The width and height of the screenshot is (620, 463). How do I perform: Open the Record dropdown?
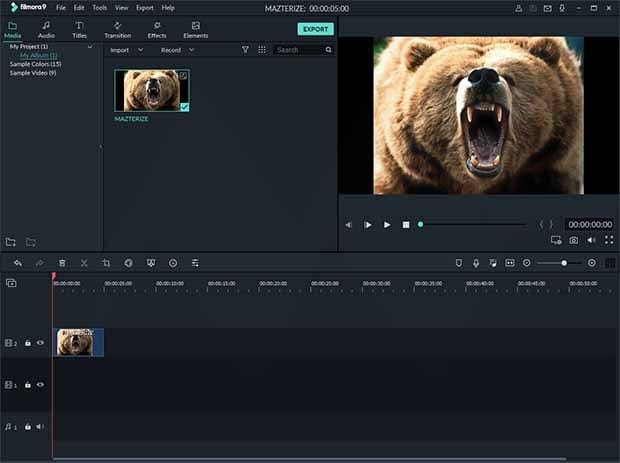pyautogui.click(x=177, y=49)
